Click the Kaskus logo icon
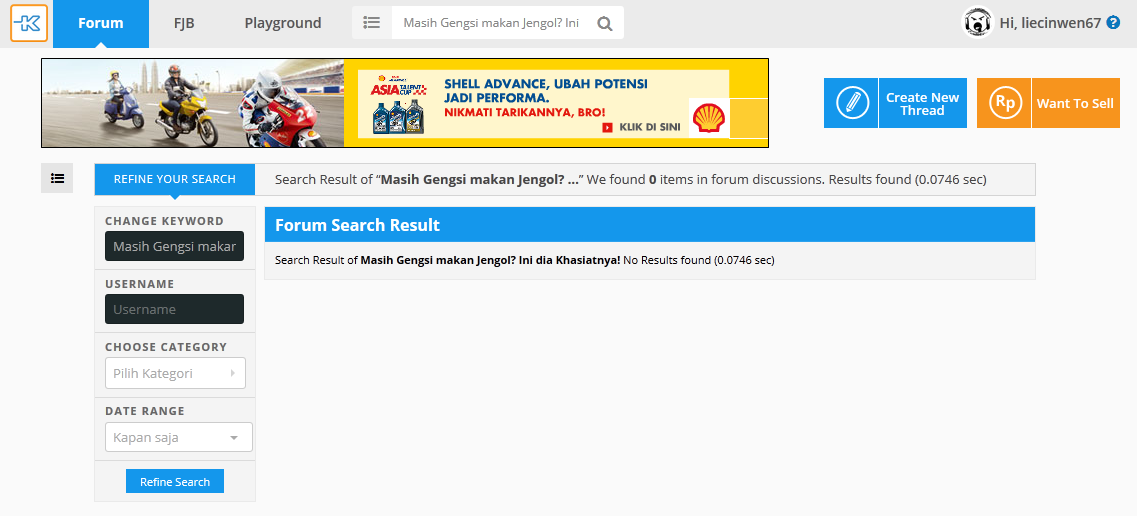1137x516 pixels. pyautogui.click(x=29, y=23)
